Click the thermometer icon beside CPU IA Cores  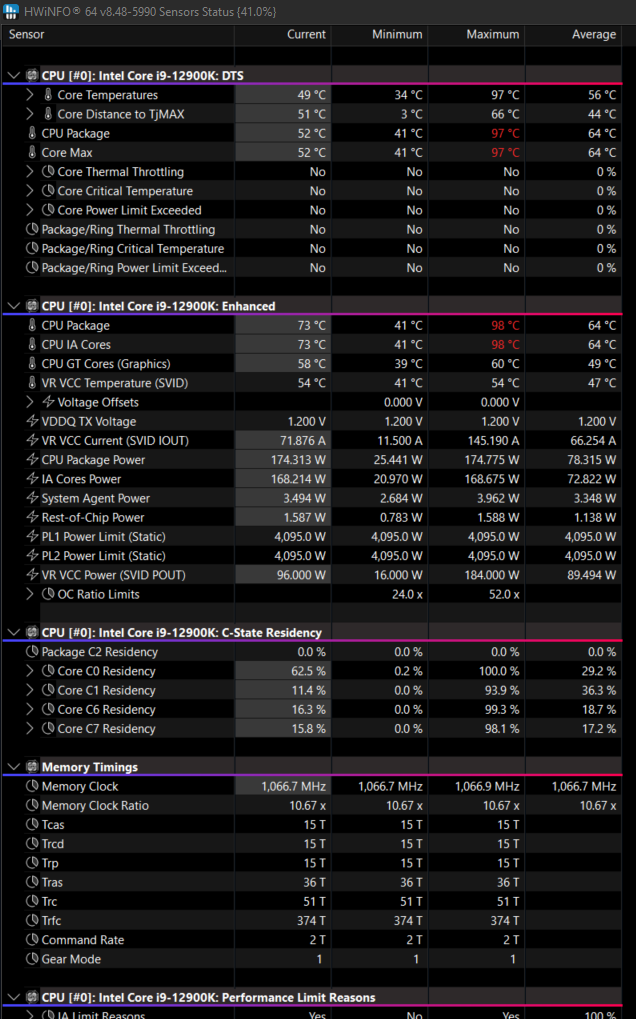(32, 344)
